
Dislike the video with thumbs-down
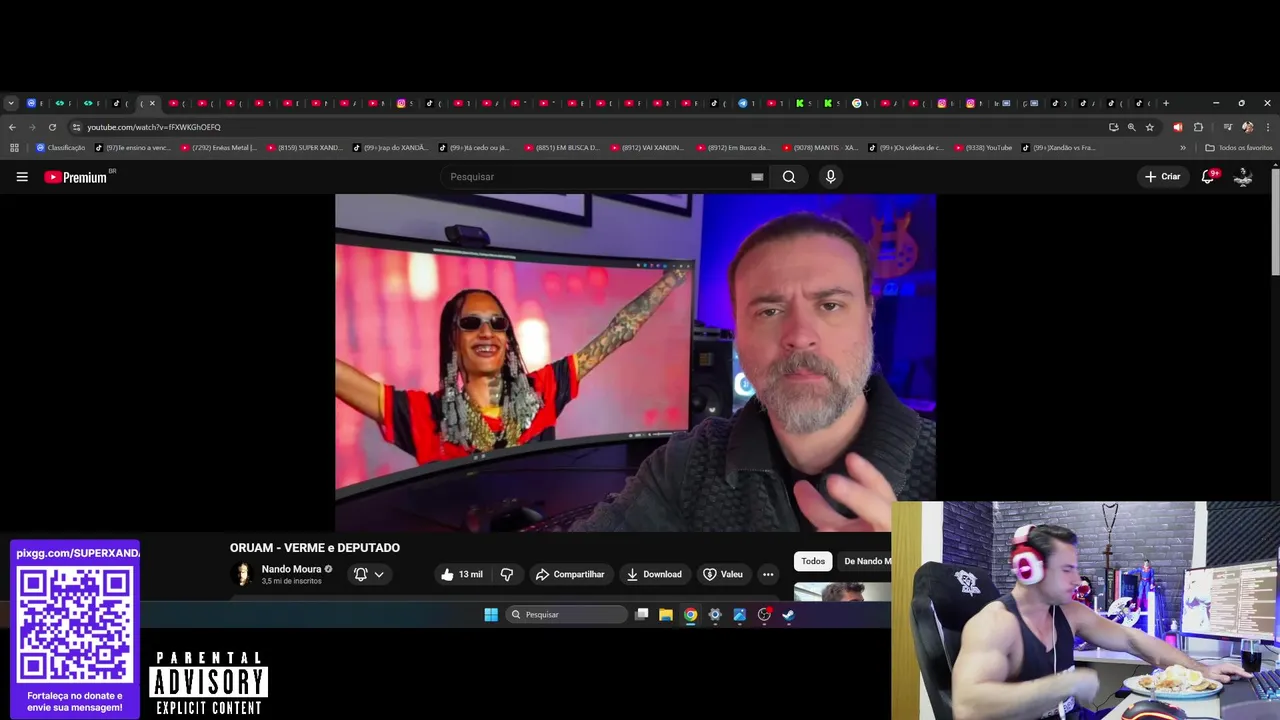507,574
